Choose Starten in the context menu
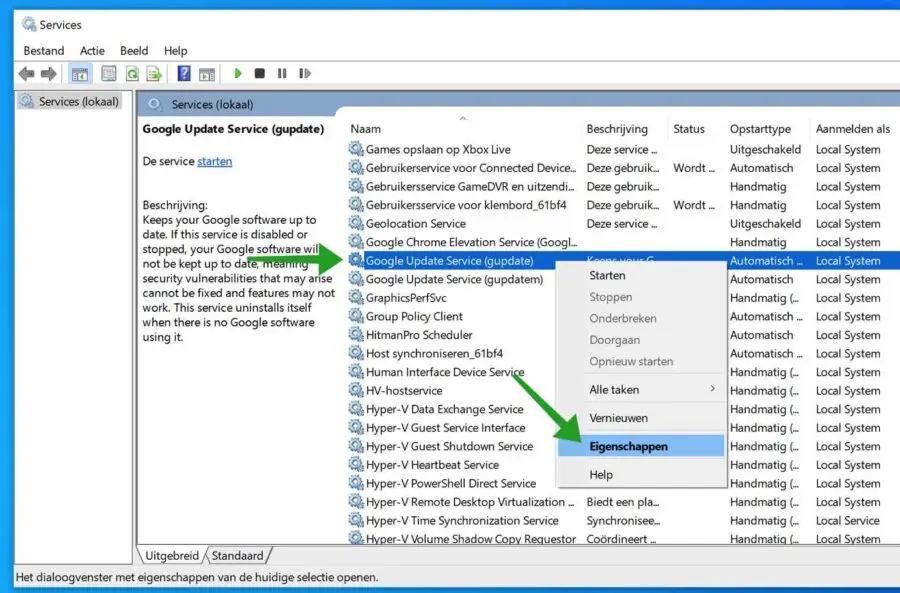 click(641, 276)
